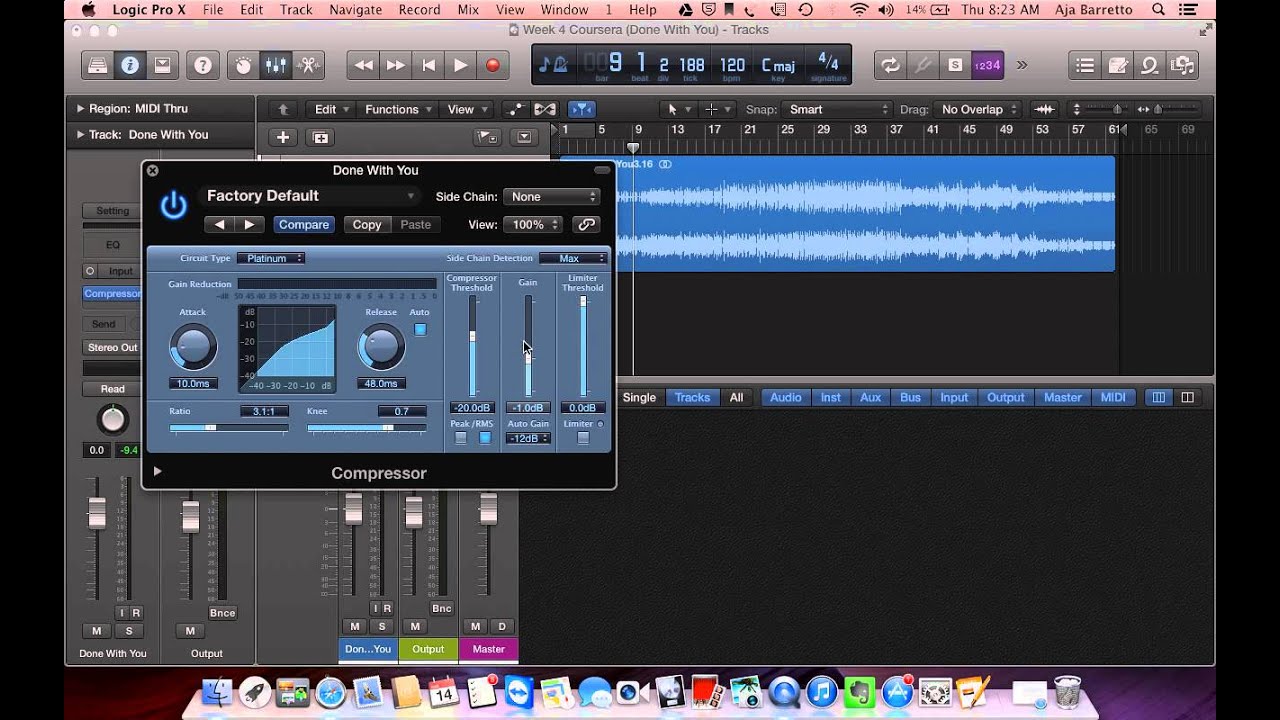Open the List Editors button
This screenshot has width=1280, height=720.
1085,66
